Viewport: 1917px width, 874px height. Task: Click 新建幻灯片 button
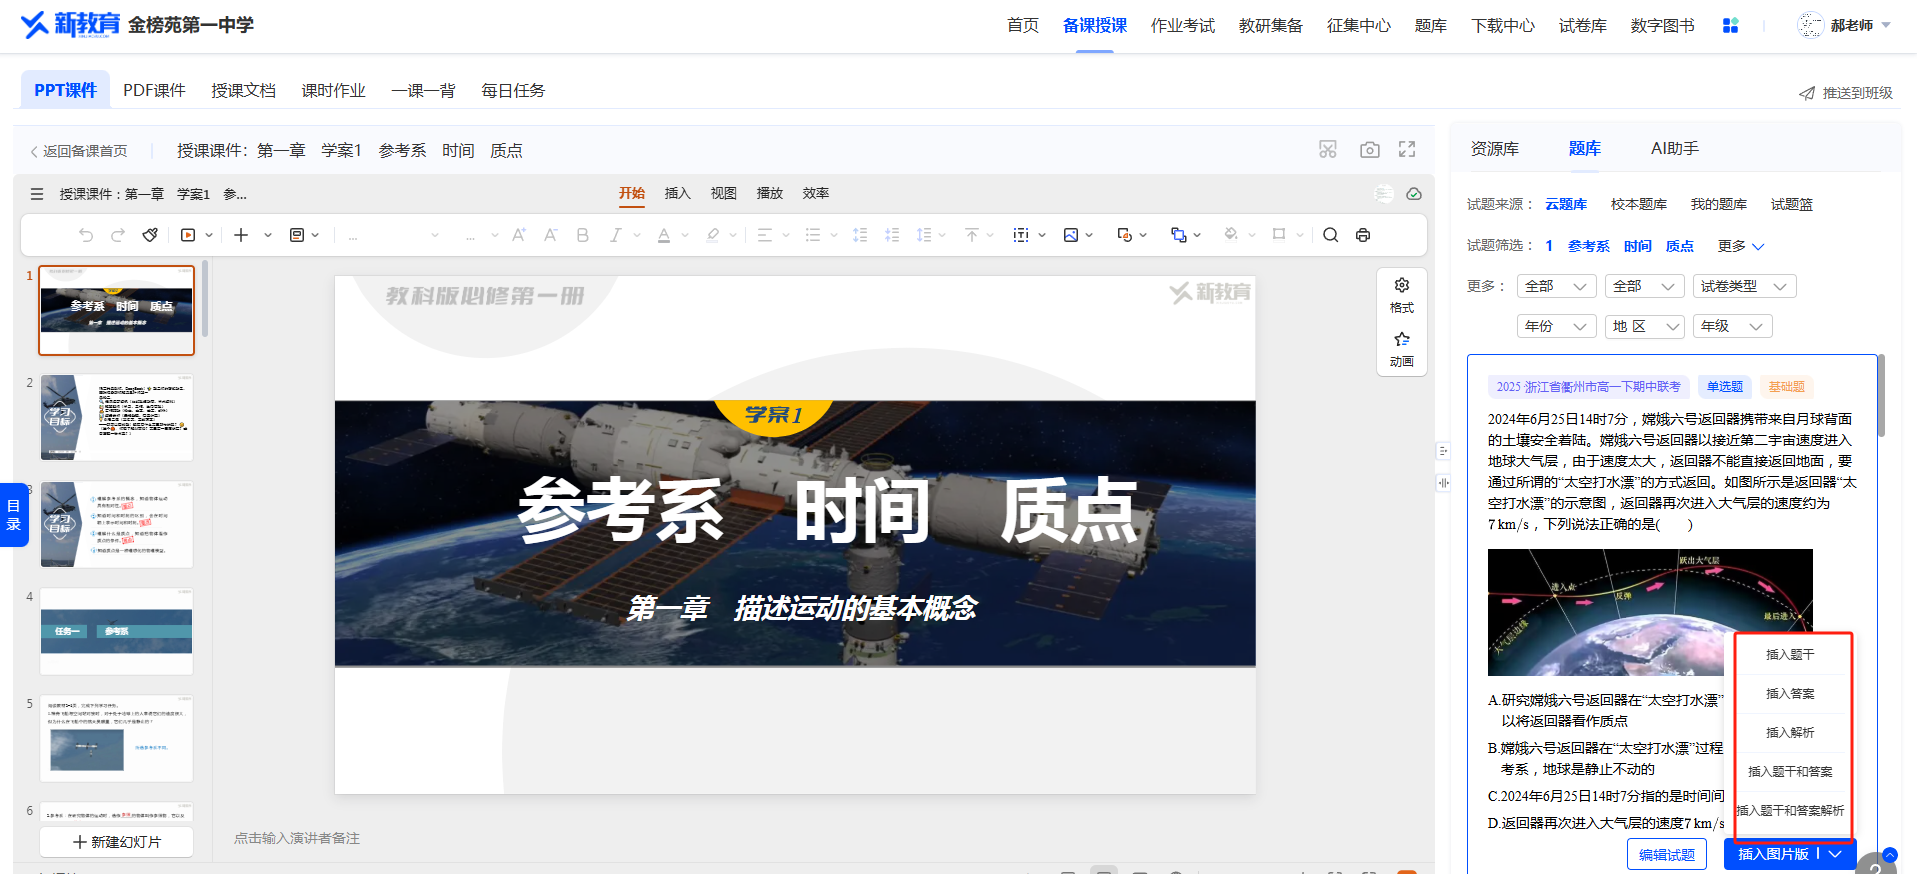117,842
